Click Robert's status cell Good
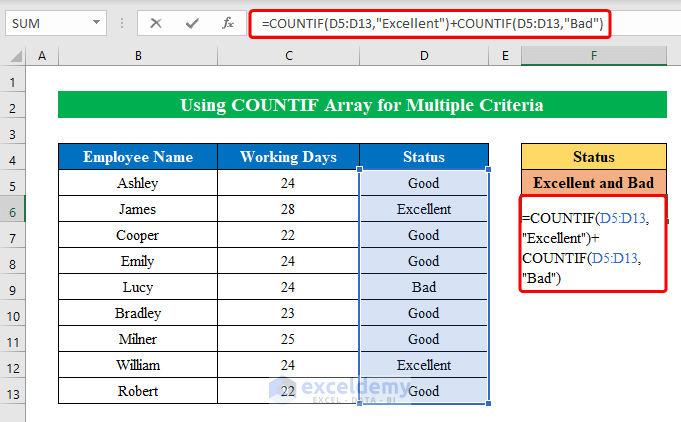This screenshot has height=422, width=681. pyautogui.click(x=424, y=391)
